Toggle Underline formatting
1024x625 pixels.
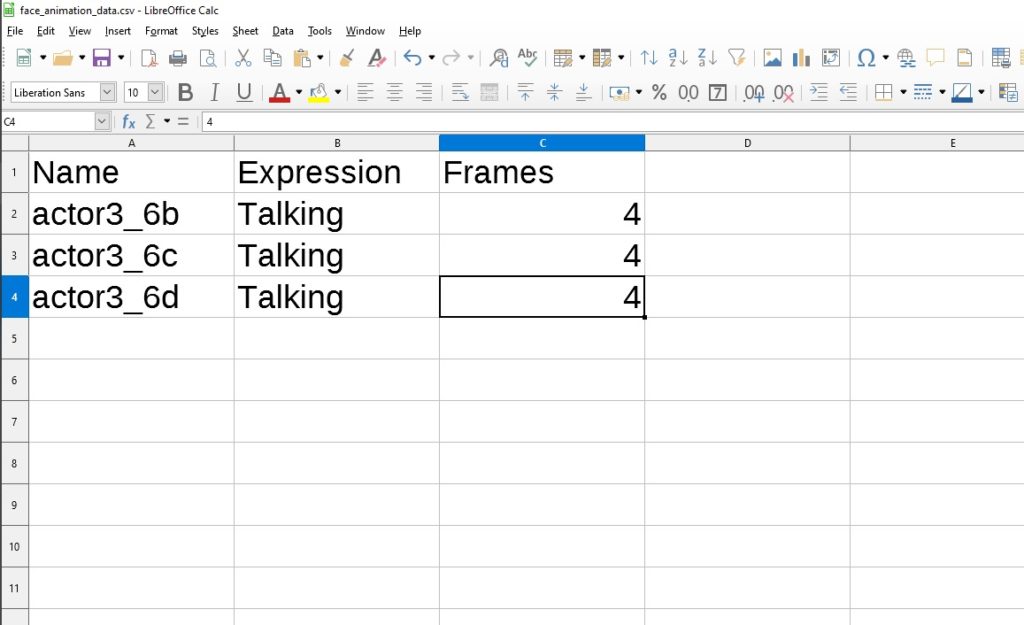coord(244,93)
